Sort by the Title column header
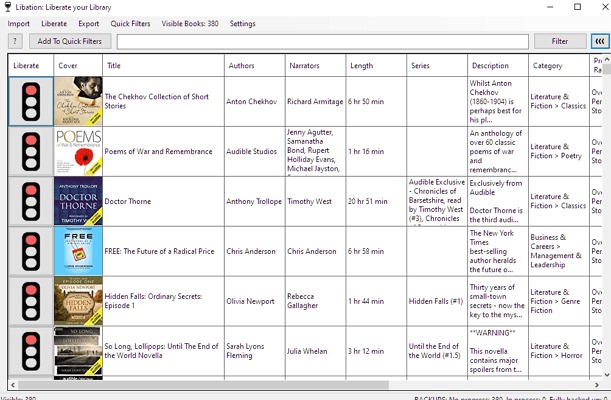Viewport: 611px width, 400px height. (163, 65)
